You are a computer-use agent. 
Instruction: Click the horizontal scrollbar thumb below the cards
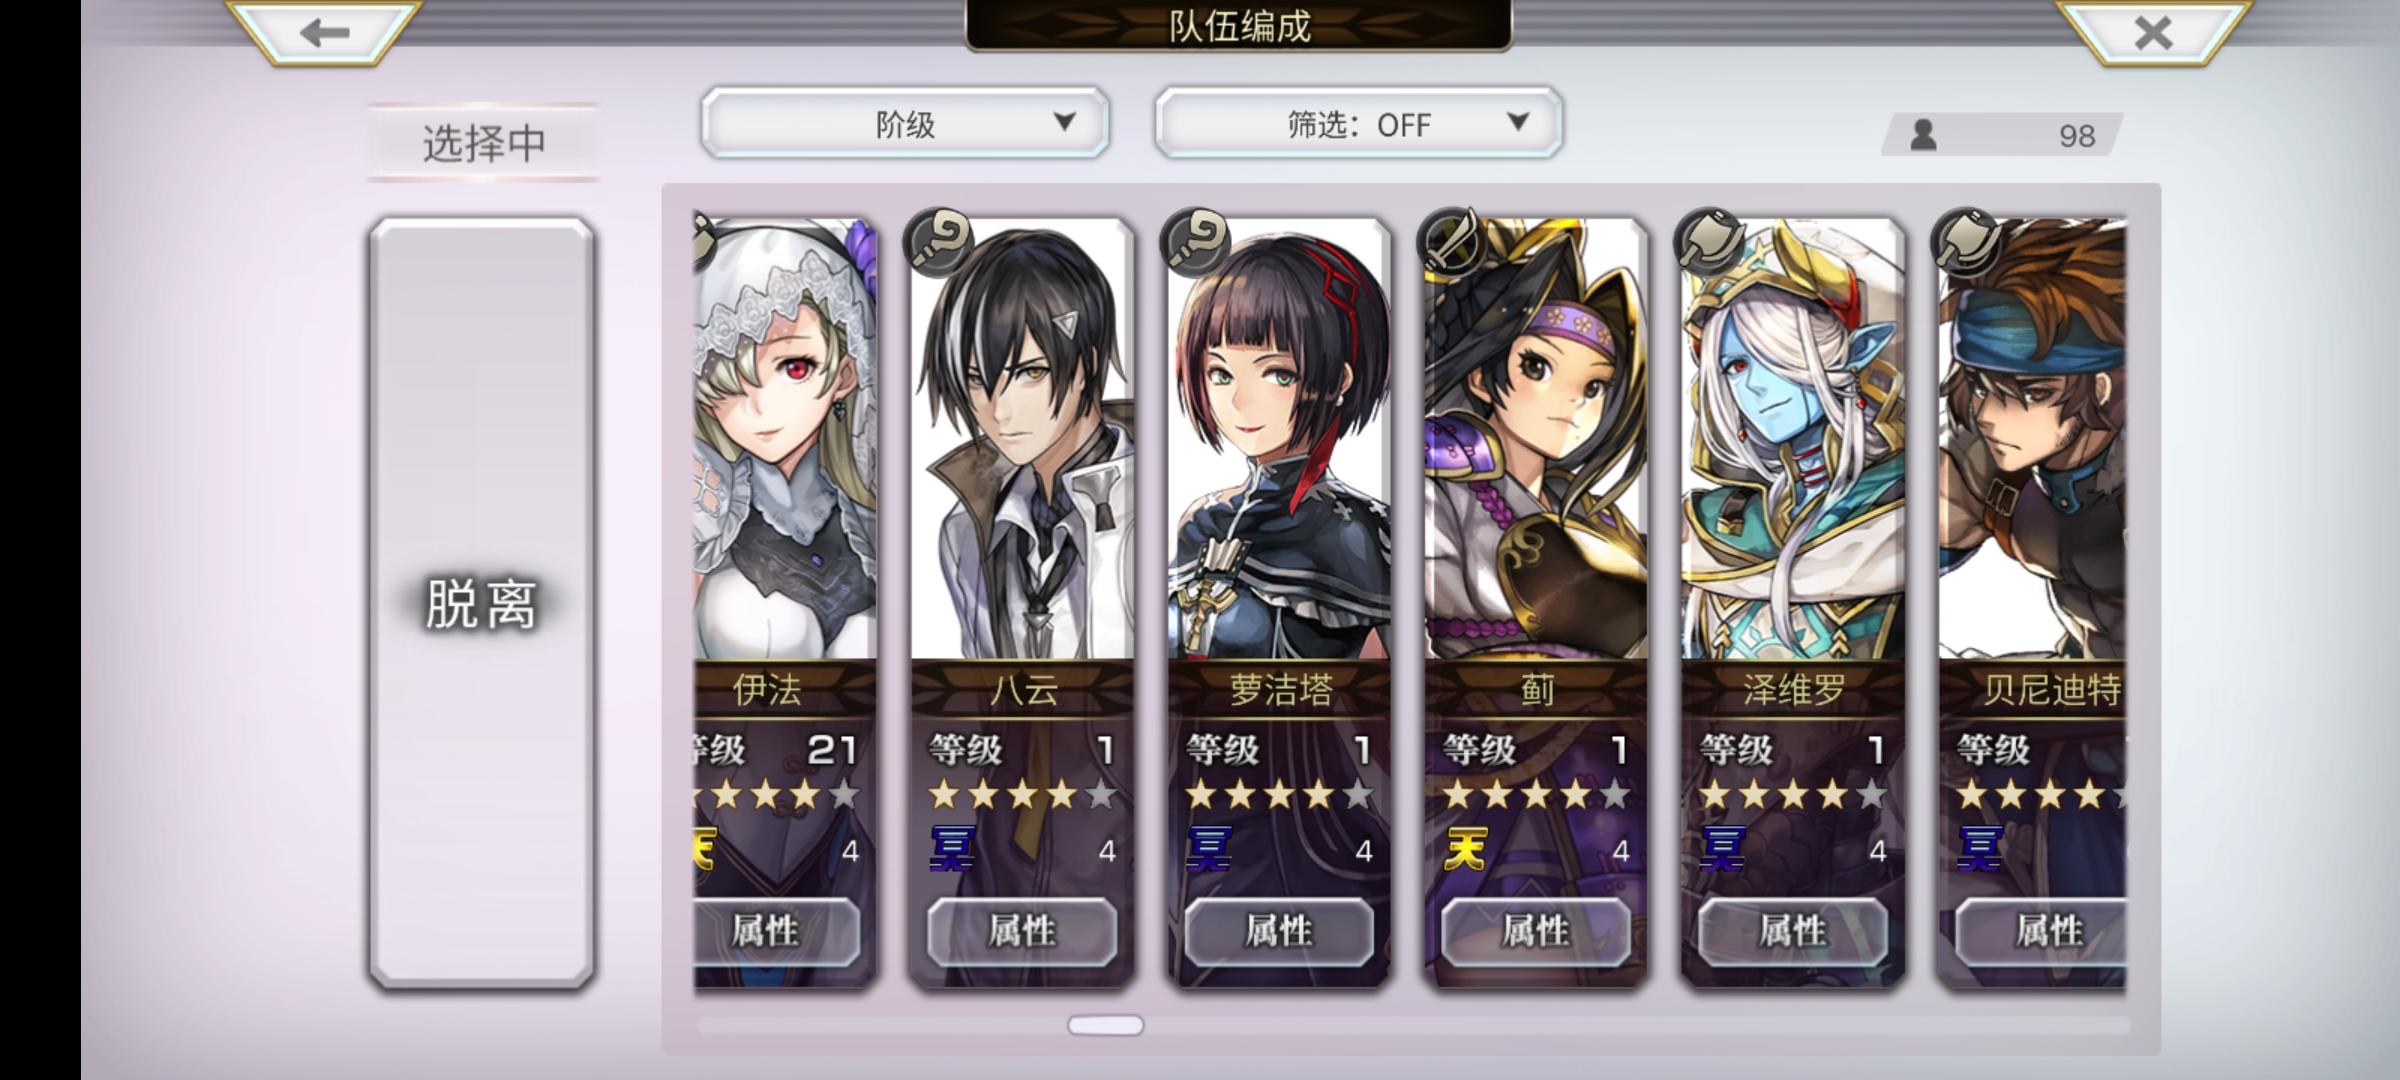click(1105, 1025)
